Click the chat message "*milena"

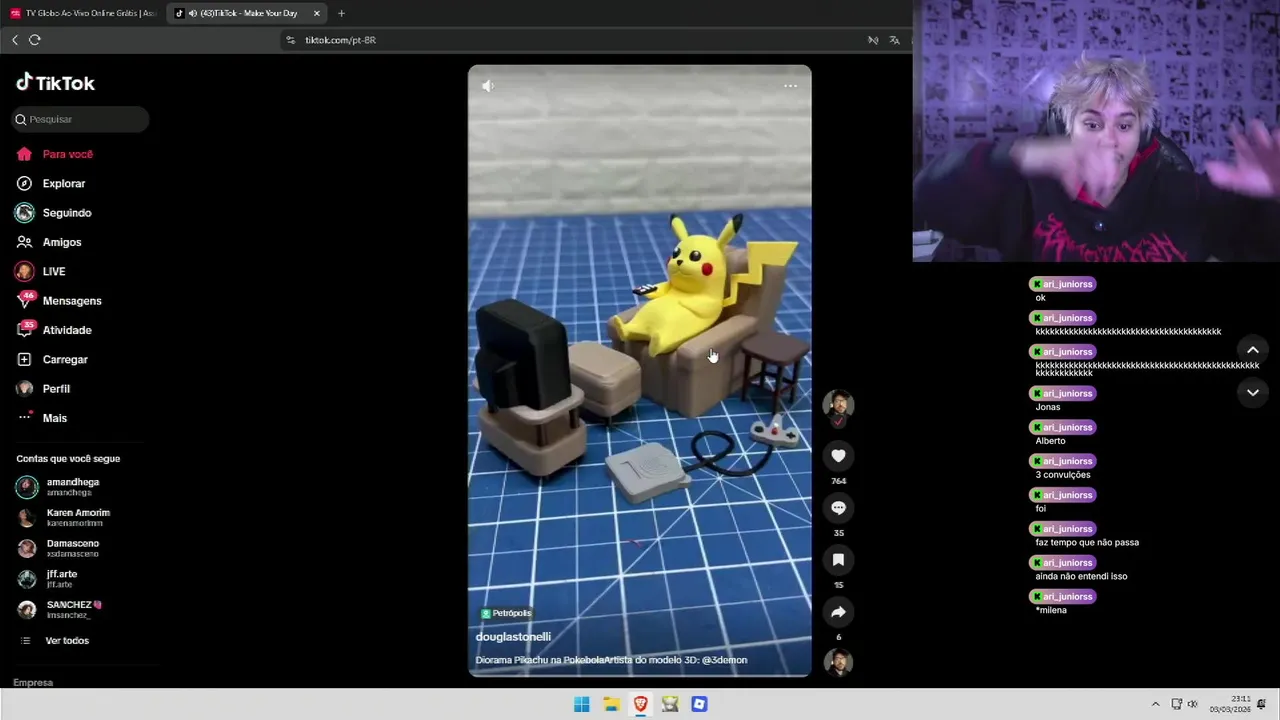(x=1051, y=610)
